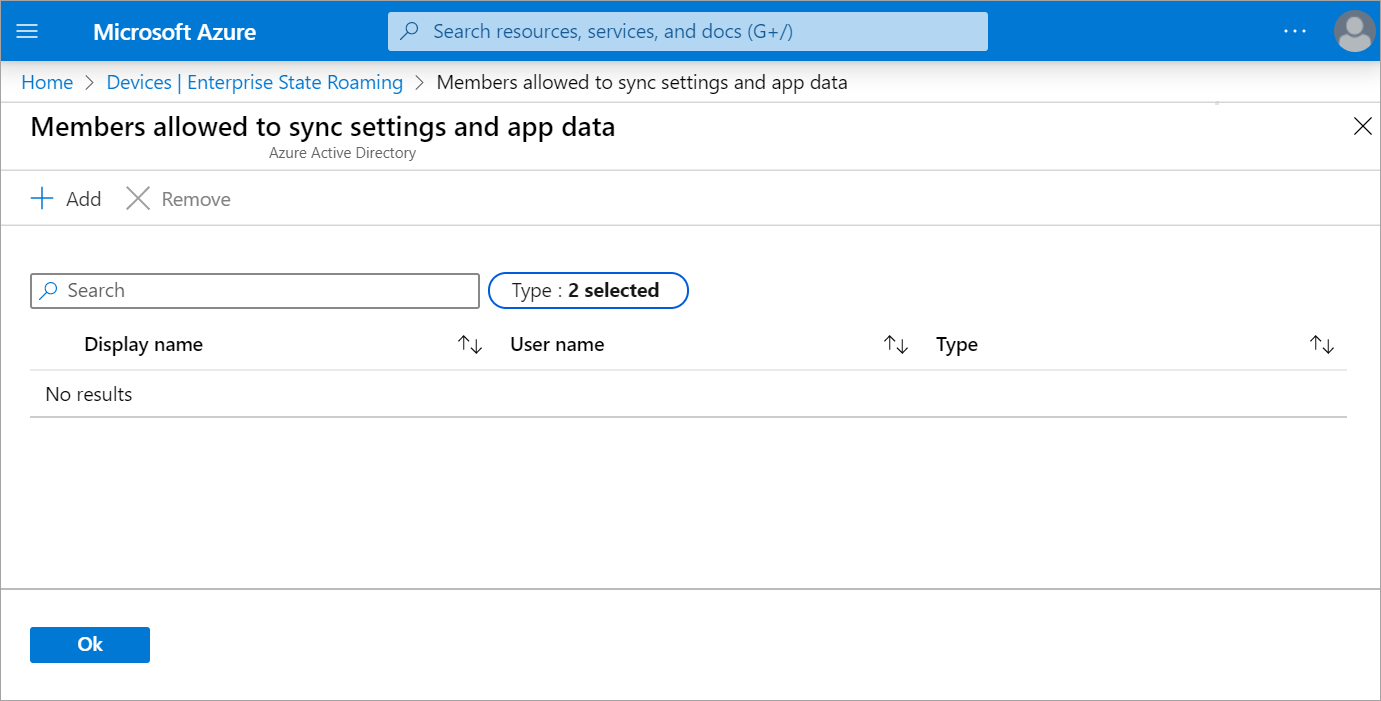Open Devices | Enterprise State Roaming breadcrumb
The width and height of the screenshot is (1381, 701).
(254, 82)
